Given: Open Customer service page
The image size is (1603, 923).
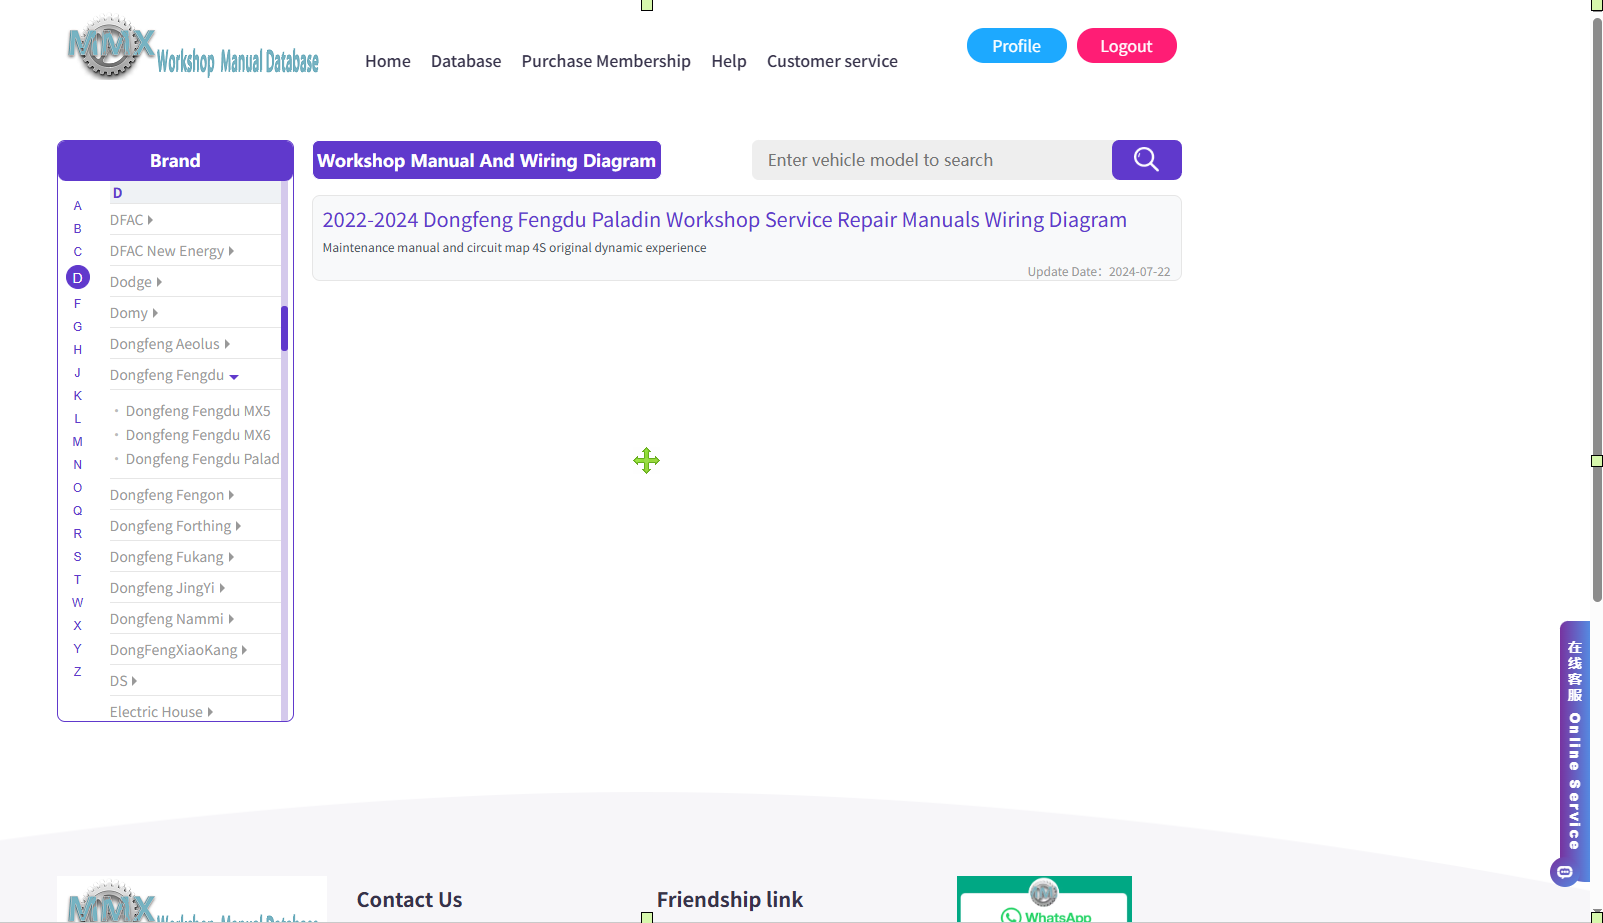Looking at the screenshot, I should click(832, 61).
